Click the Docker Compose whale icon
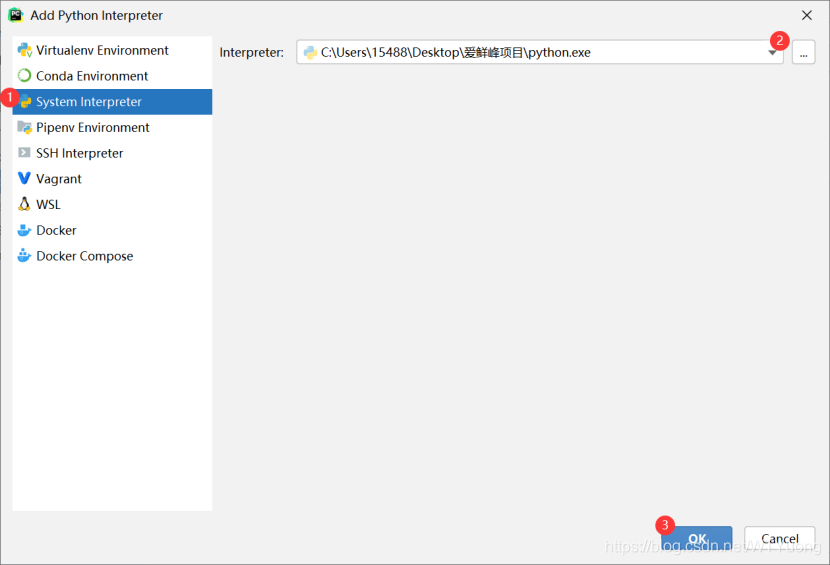 point(24,256)
